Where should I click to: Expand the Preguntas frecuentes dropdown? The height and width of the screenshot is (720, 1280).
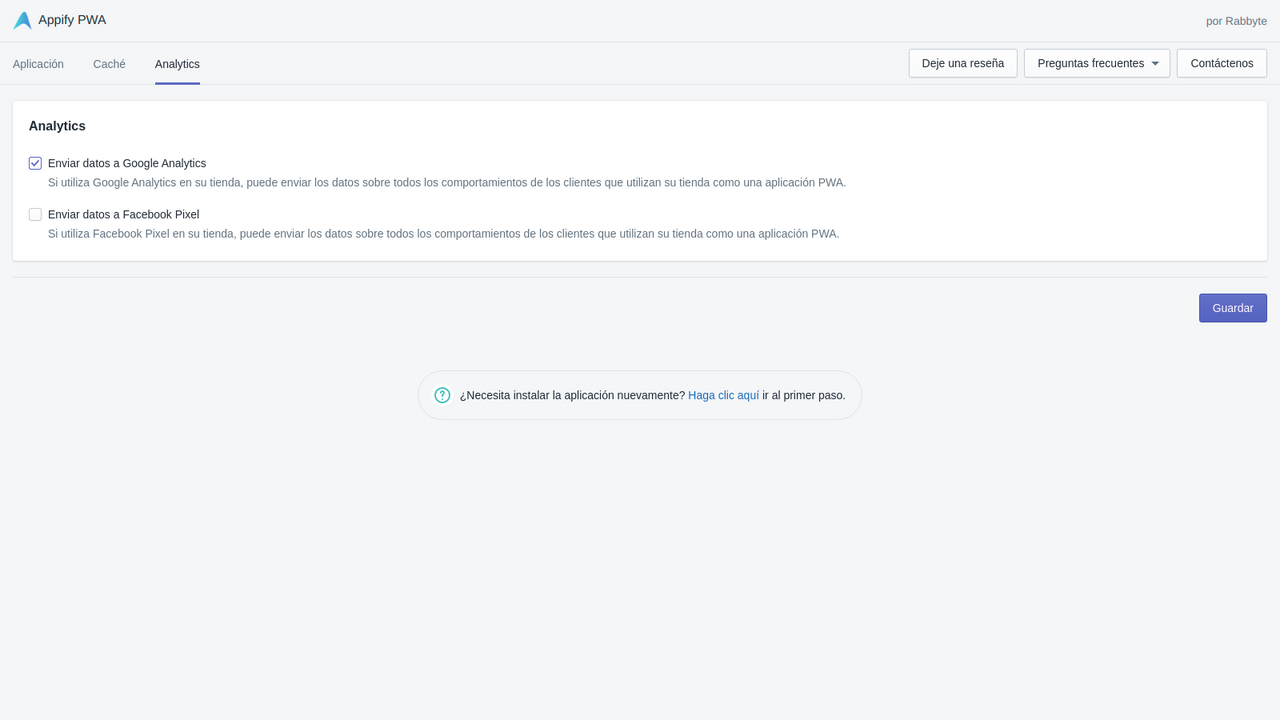point(1097,63)
